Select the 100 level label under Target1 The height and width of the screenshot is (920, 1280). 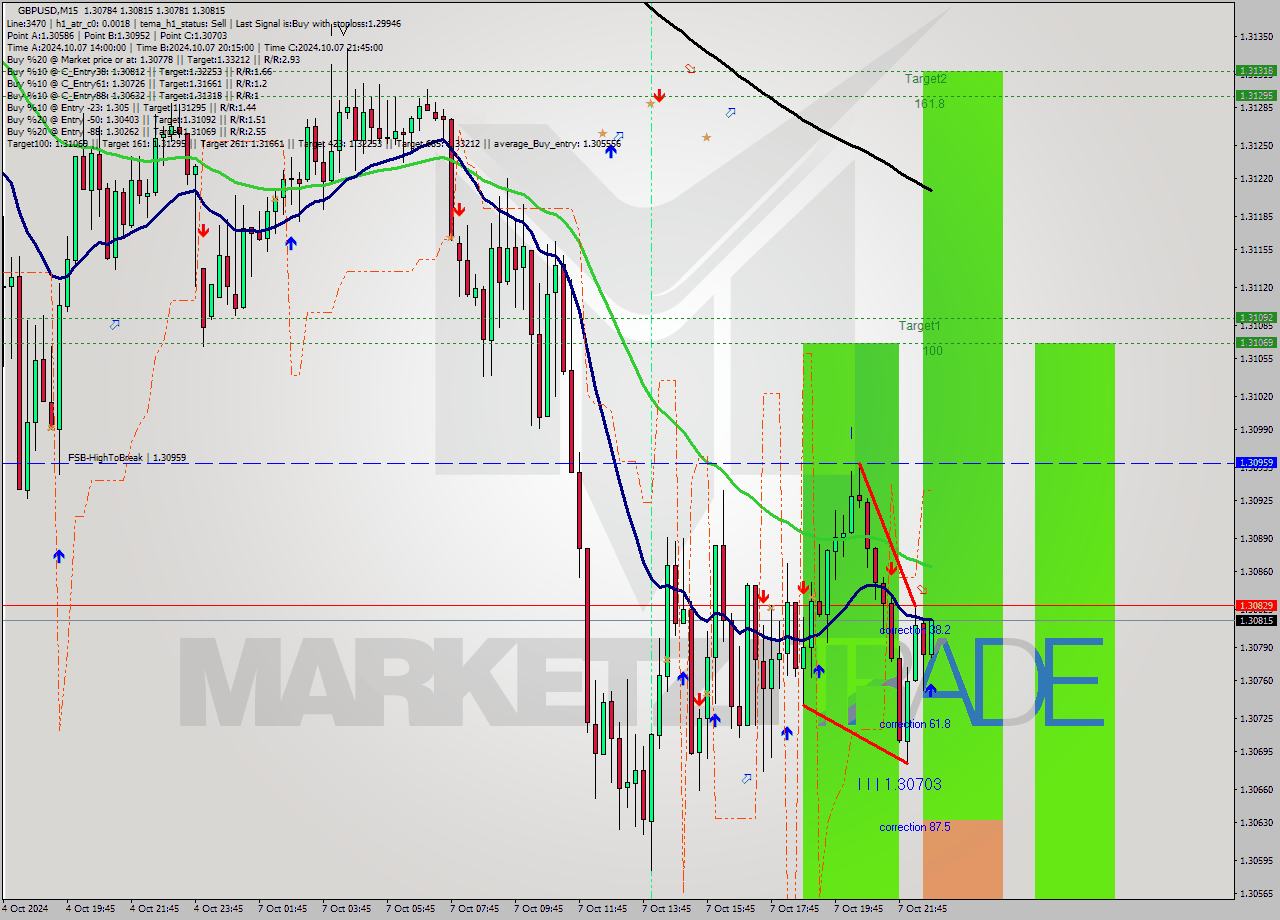tap(932, 351)
